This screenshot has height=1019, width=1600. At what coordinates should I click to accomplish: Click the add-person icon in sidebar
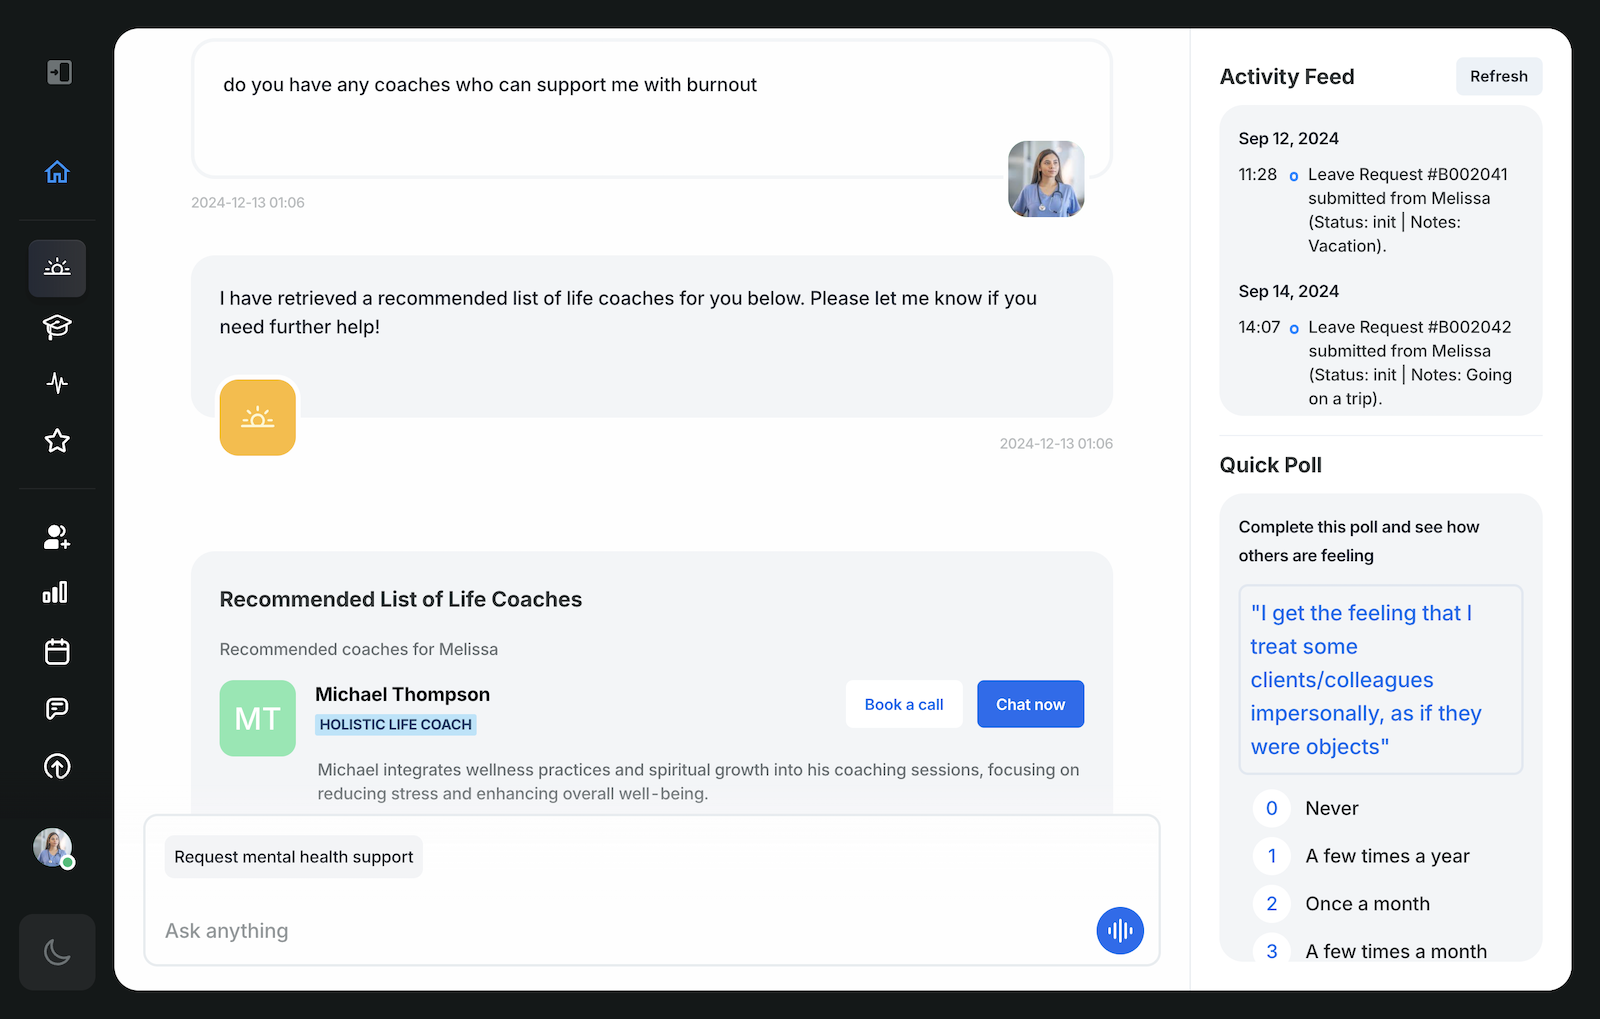coord(57,537)
